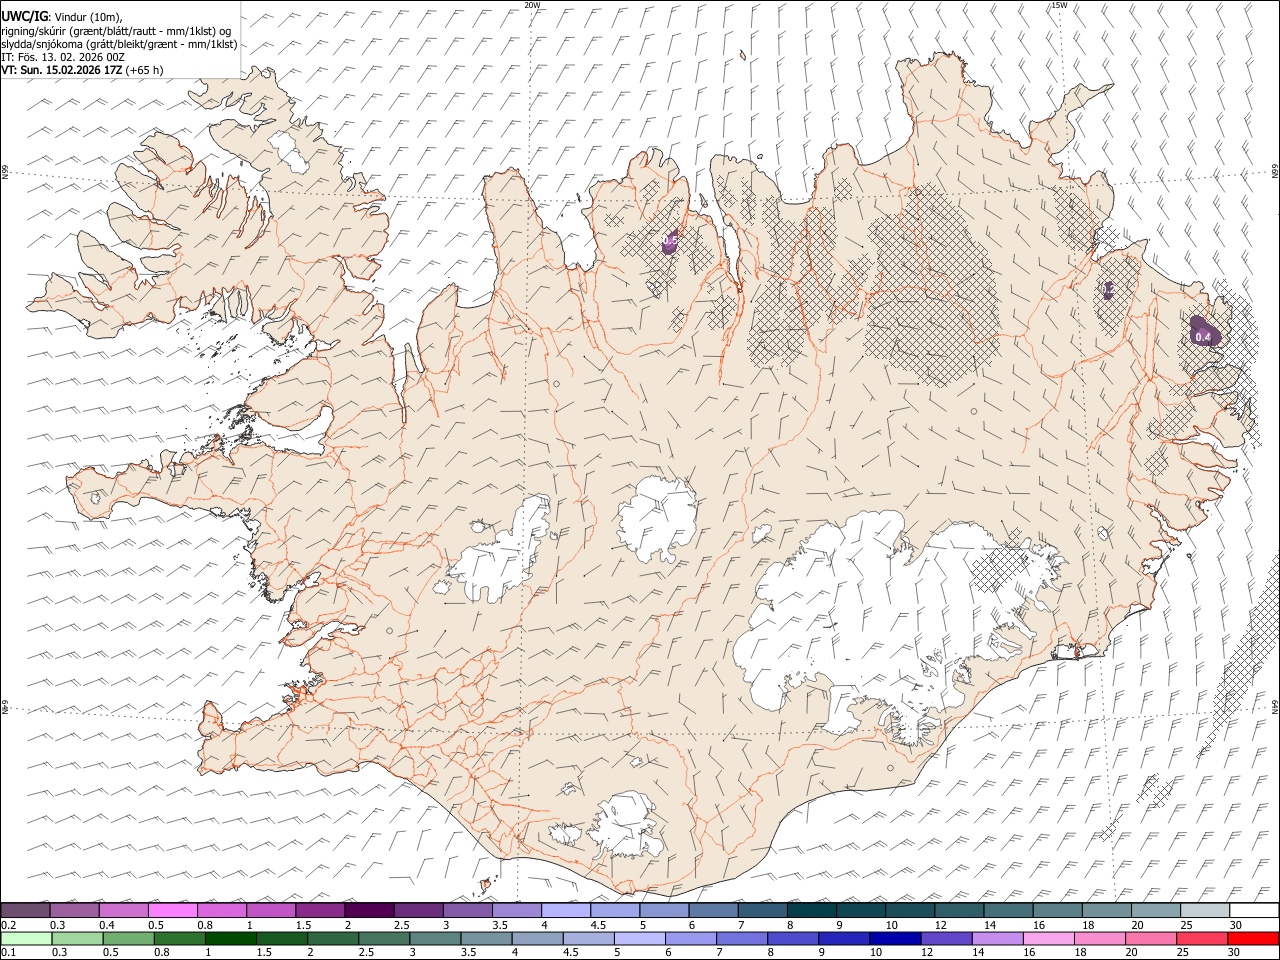Click the 'VT: Sun. 15.02.2026 17Z' valid time
The image size is (1280, 960).
(62, 70)
